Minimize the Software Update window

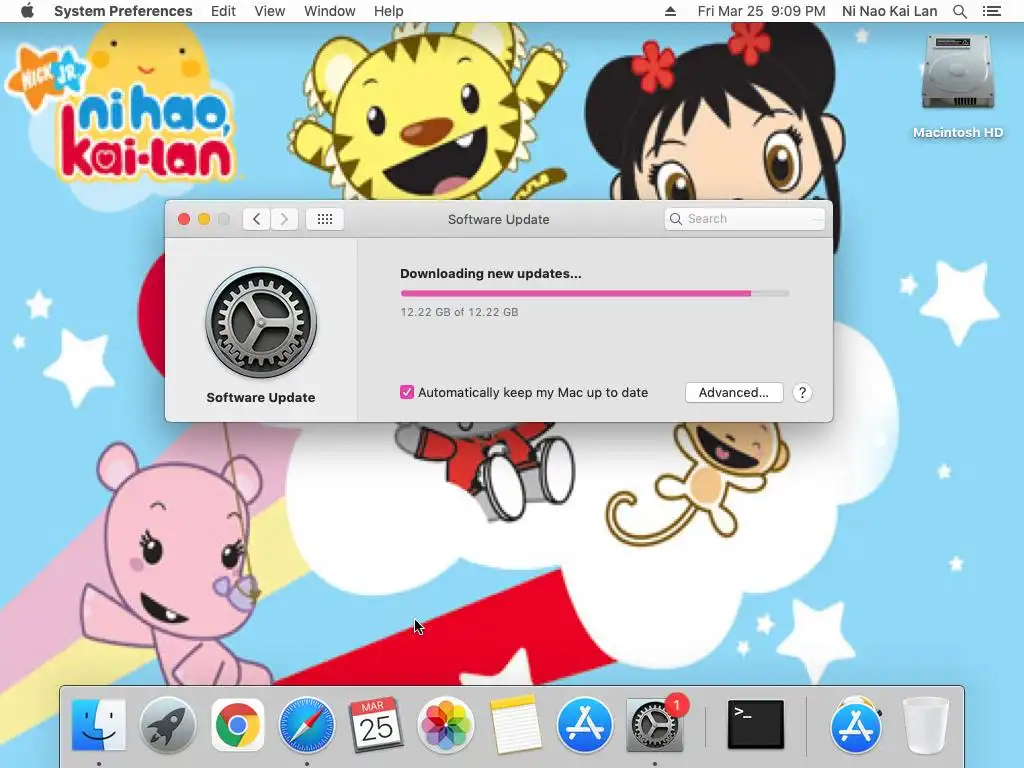204,219
